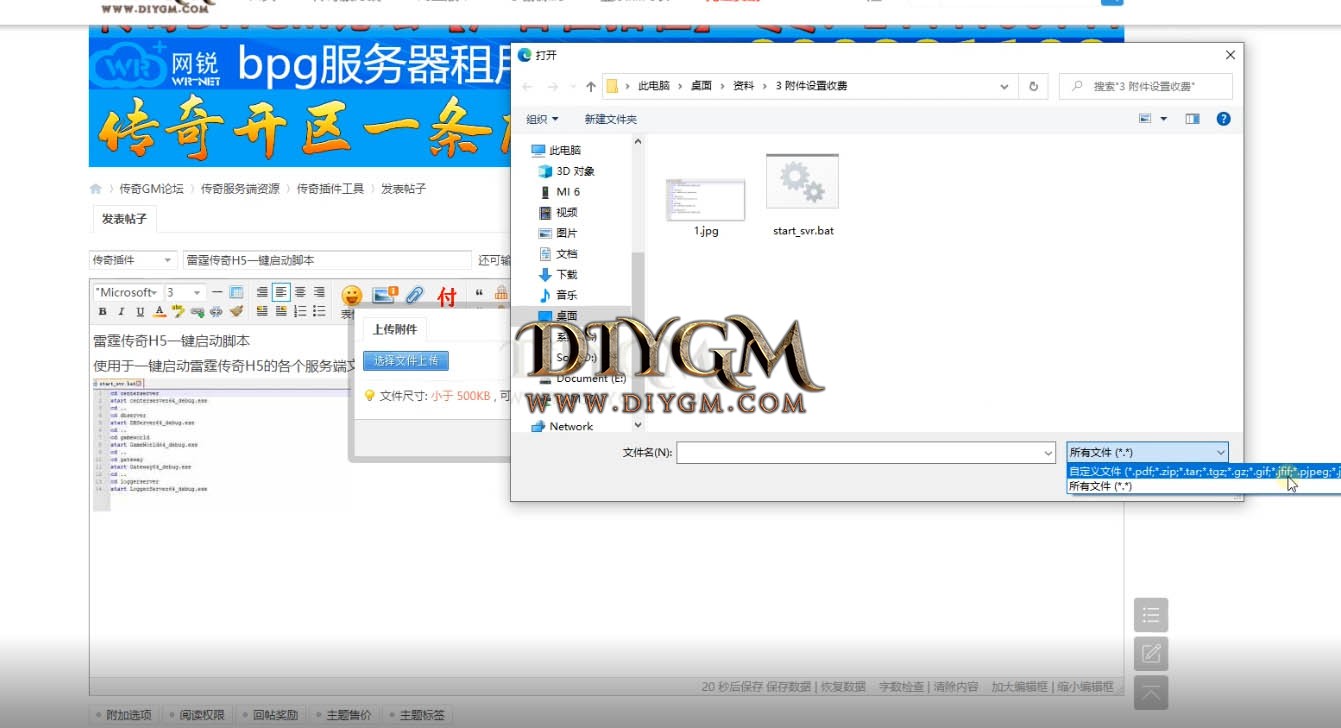1341x728 pixels.
Task: Open the insert image tool
Action: coord(385,294)
